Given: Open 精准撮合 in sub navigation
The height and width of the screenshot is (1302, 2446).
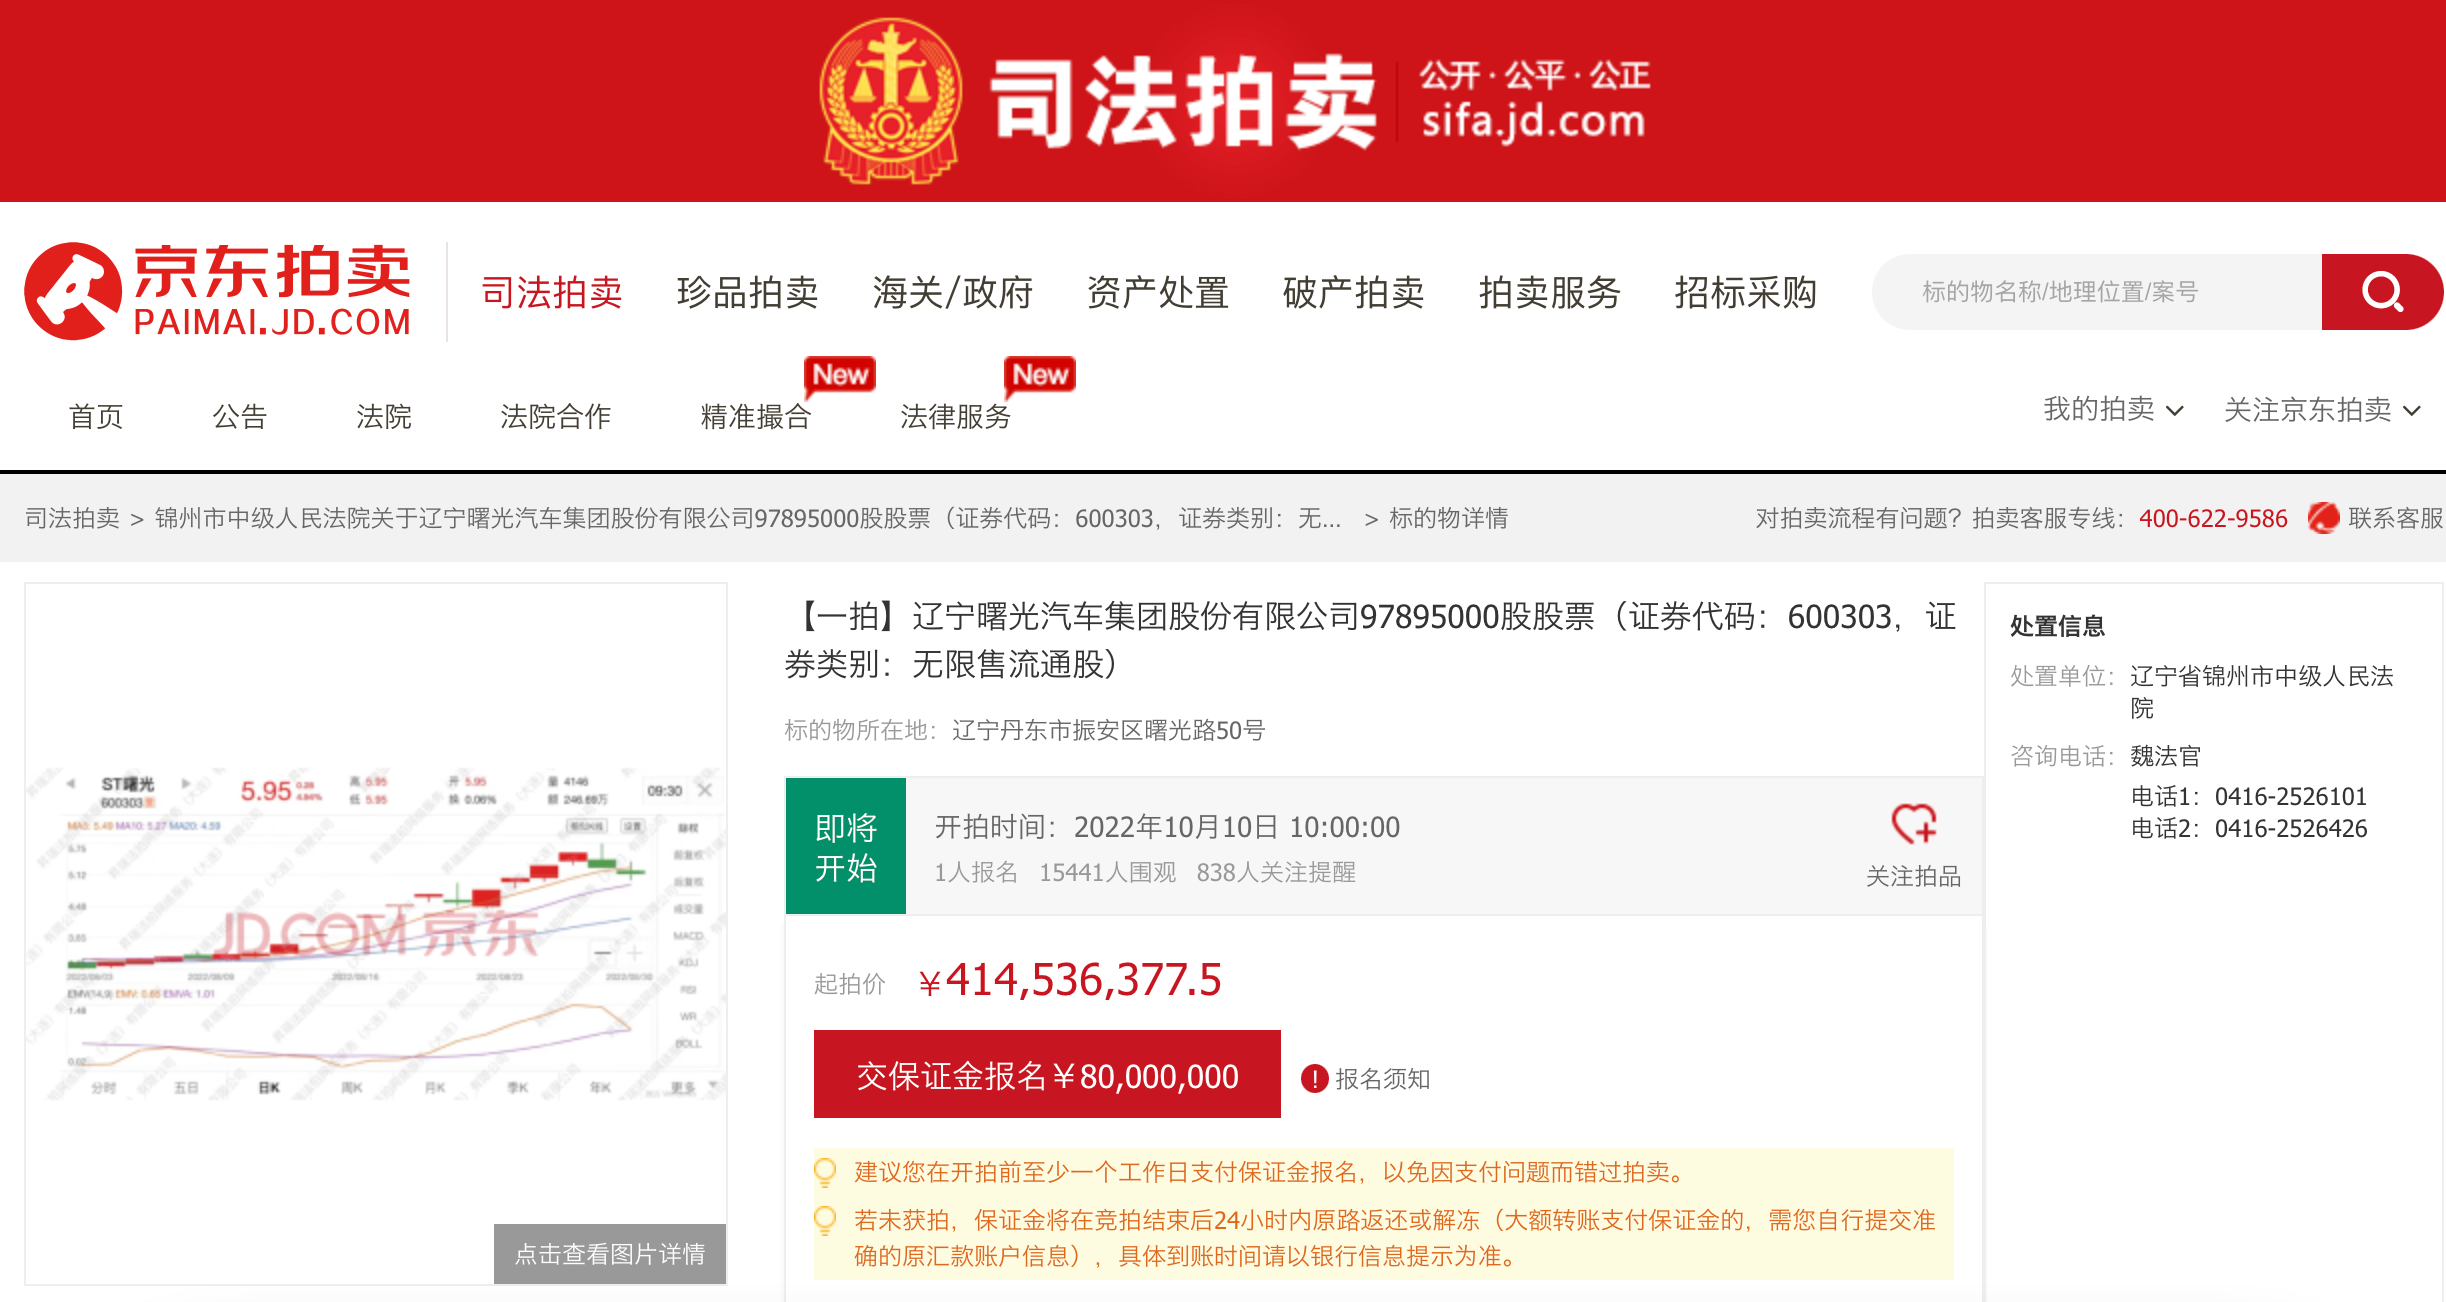Looking at the screenshot, I should click(x=756, y=416).
